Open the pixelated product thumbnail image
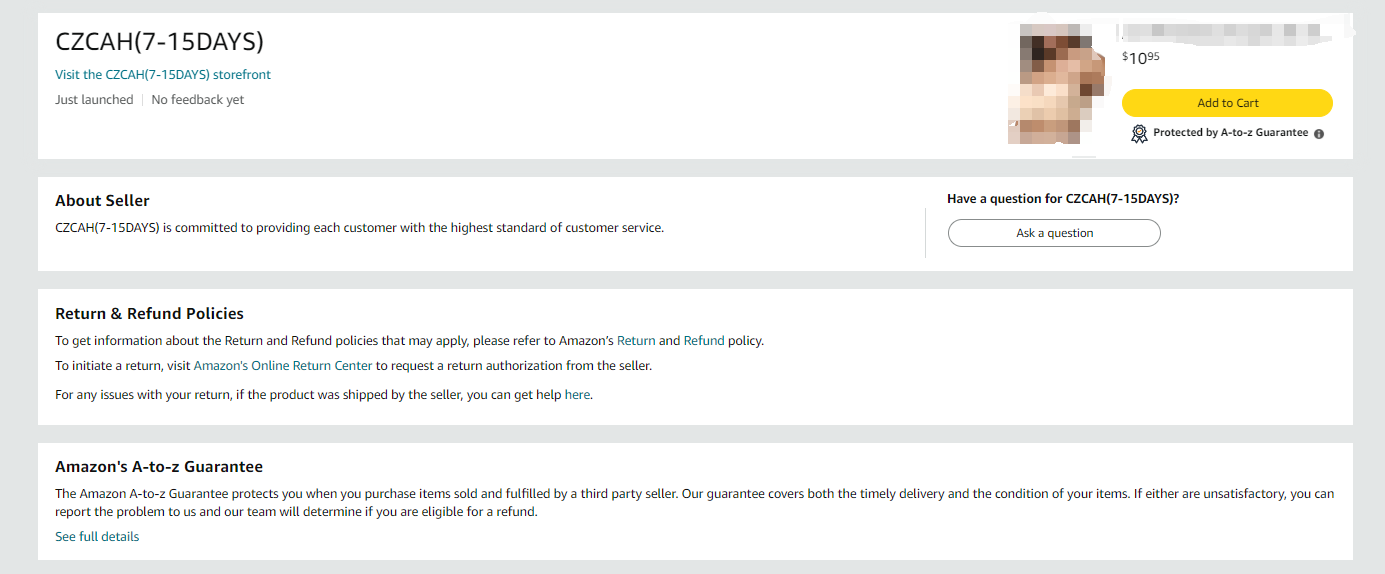Screen dimensions: 1385x574 click(1057, 85)
